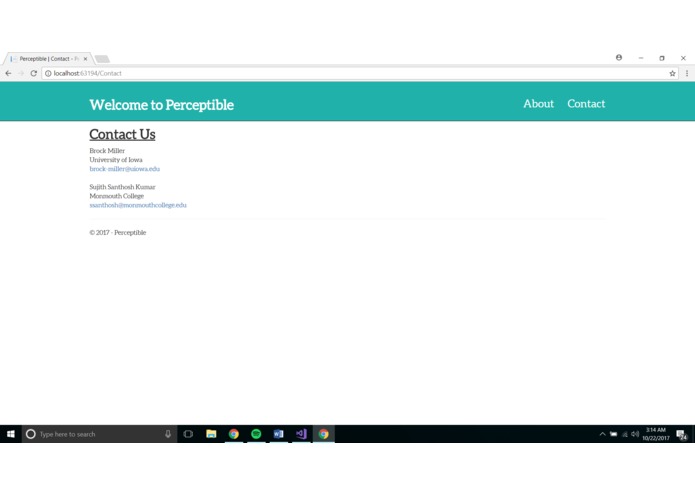Select the Sujith Santhosh Kumar text
This screenshot has height=494, width=695.
tap(122, 187)
